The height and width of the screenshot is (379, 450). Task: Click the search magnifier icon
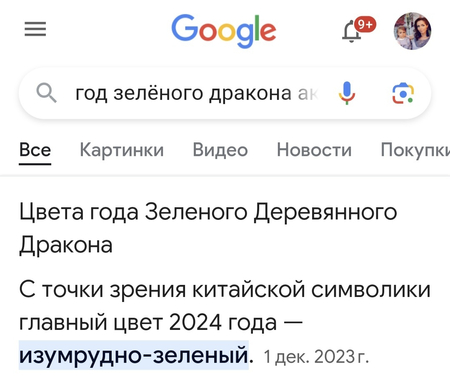(x=46, y=93)
